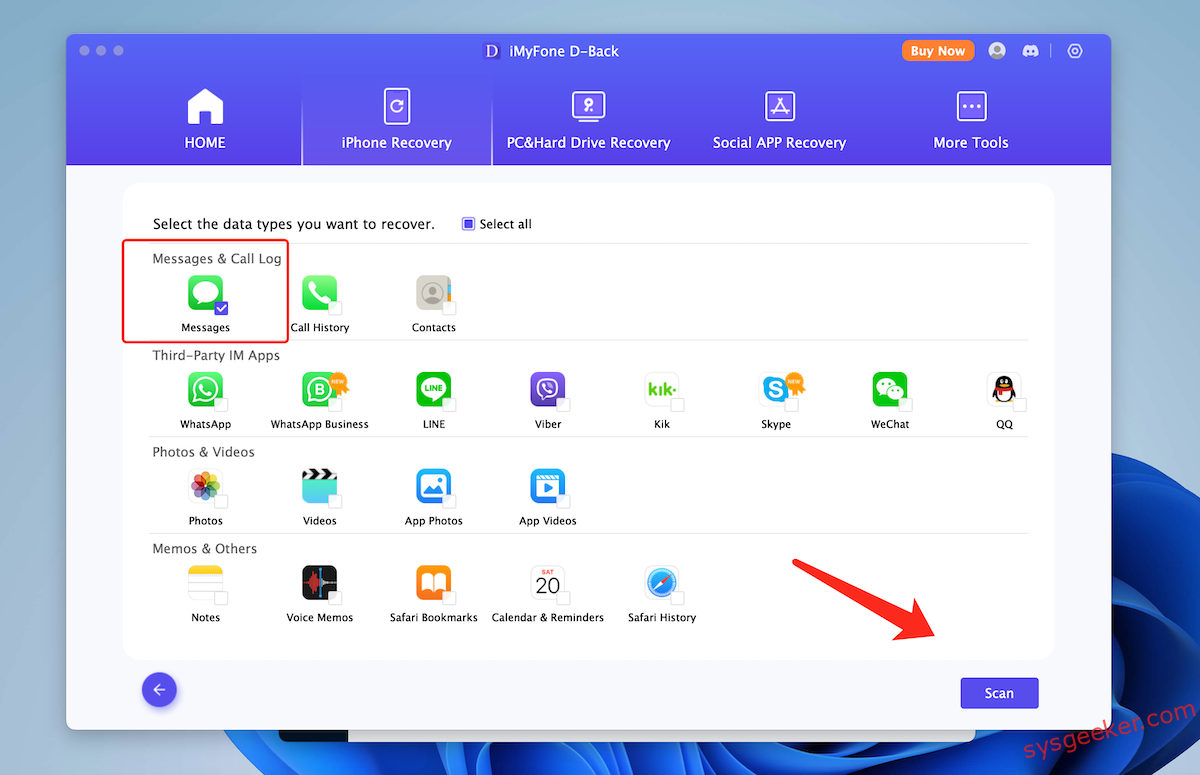The height and width of the screenshot is (775, 1200).
Task: Choose the App Photos icon
Action: 434,487
